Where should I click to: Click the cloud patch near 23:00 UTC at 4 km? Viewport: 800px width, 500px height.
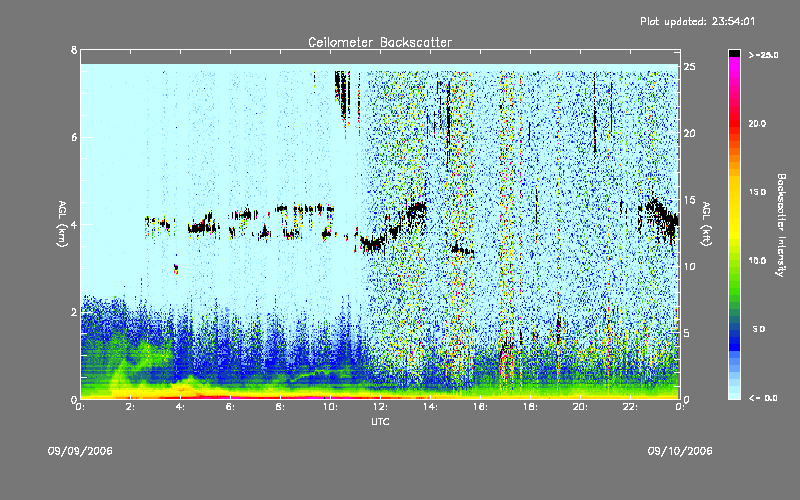pyautogui.click(x=660, y=218)
